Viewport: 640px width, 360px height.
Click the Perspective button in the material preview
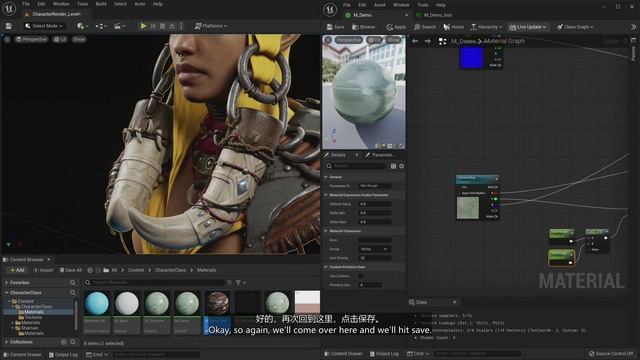point(349,40)
